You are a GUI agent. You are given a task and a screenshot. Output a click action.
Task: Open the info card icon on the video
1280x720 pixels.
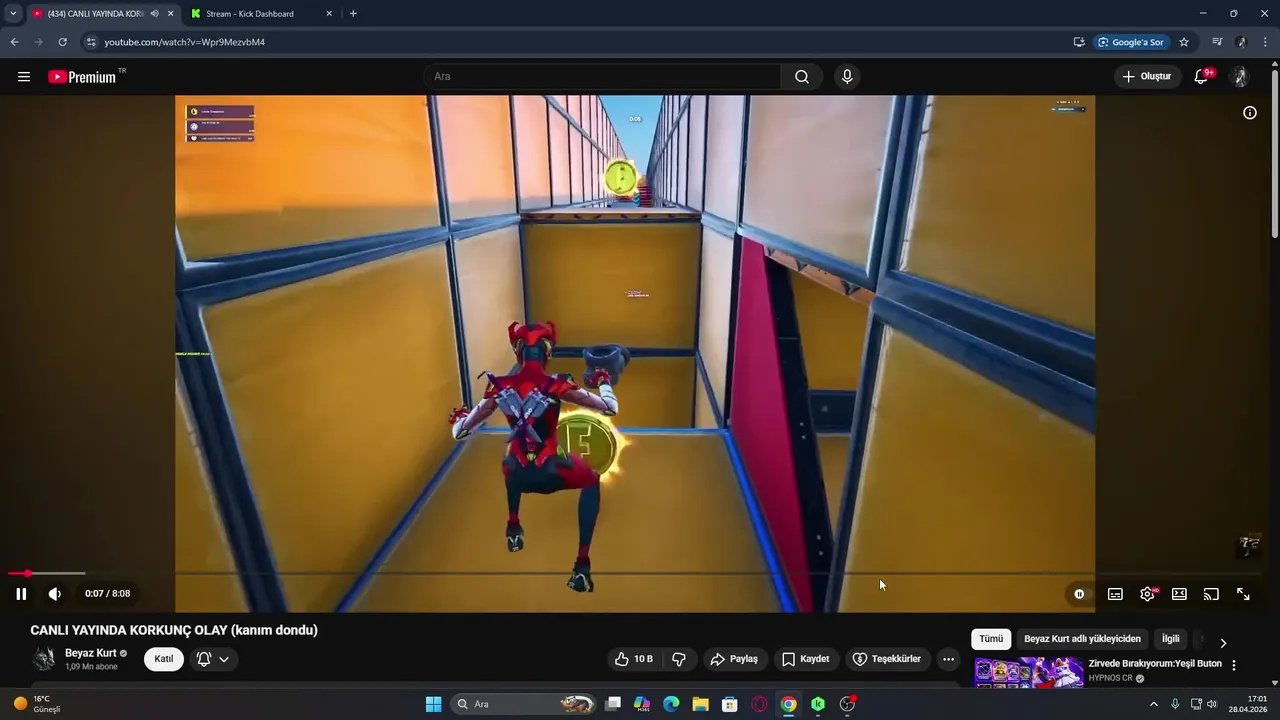coord(1250,113)
